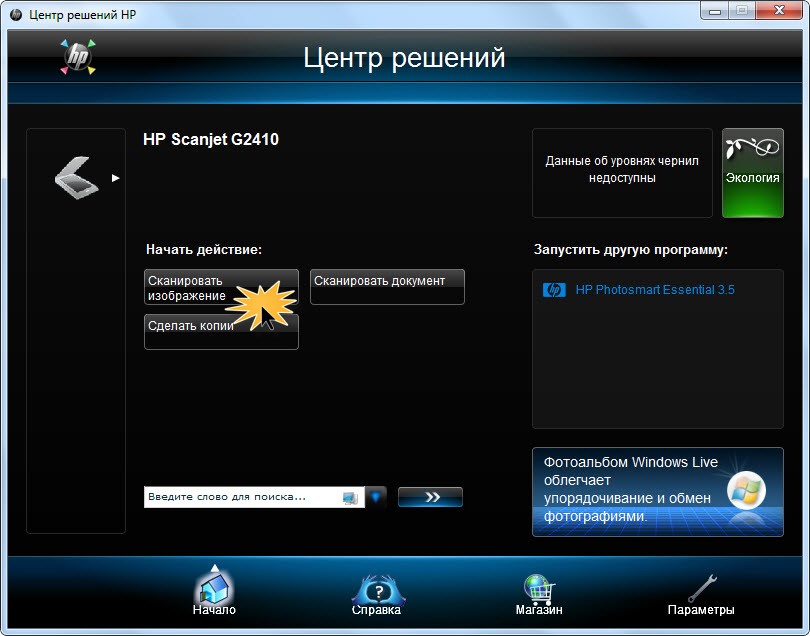Click Сделать копии button
810x636 pixels.
click(221, 332)
